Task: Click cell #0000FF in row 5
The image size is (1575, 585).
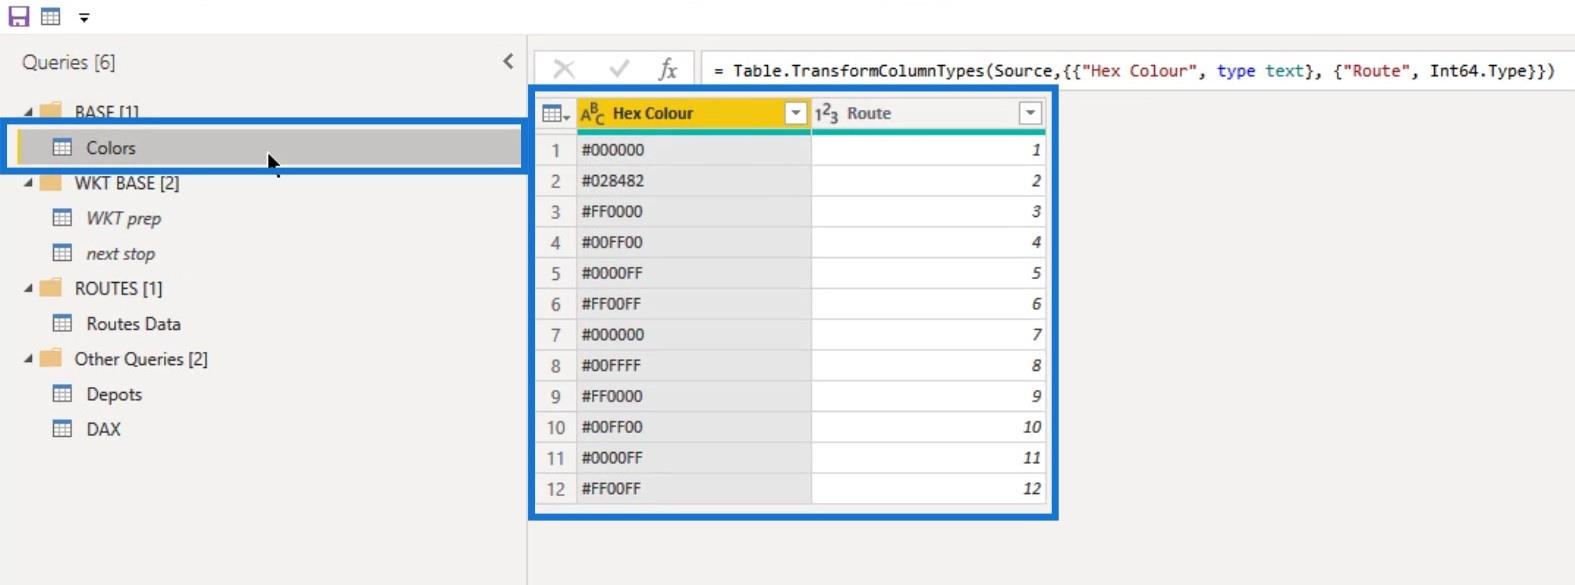Action: [694, 273]
